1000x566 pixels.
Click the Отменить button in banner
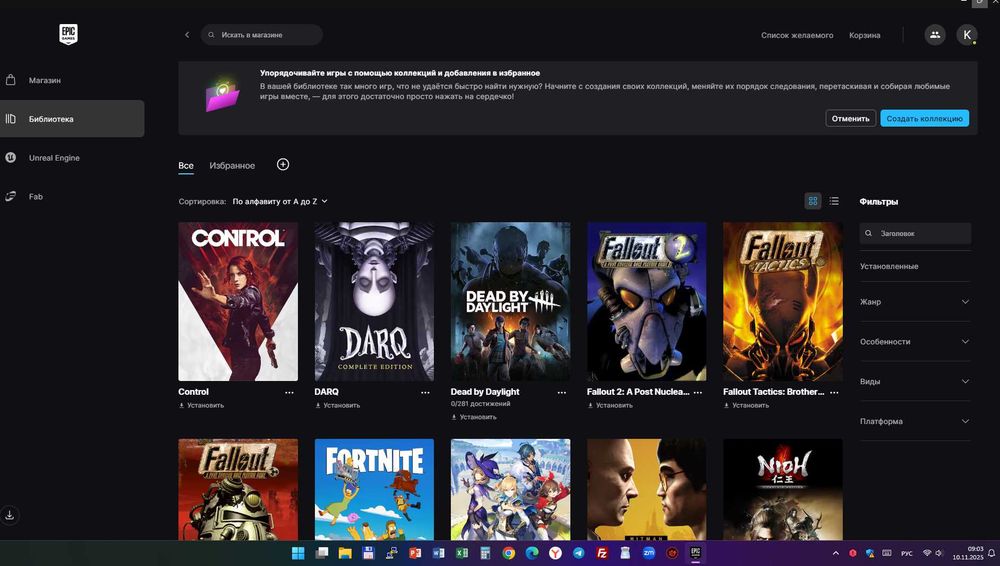pos(850,118)
